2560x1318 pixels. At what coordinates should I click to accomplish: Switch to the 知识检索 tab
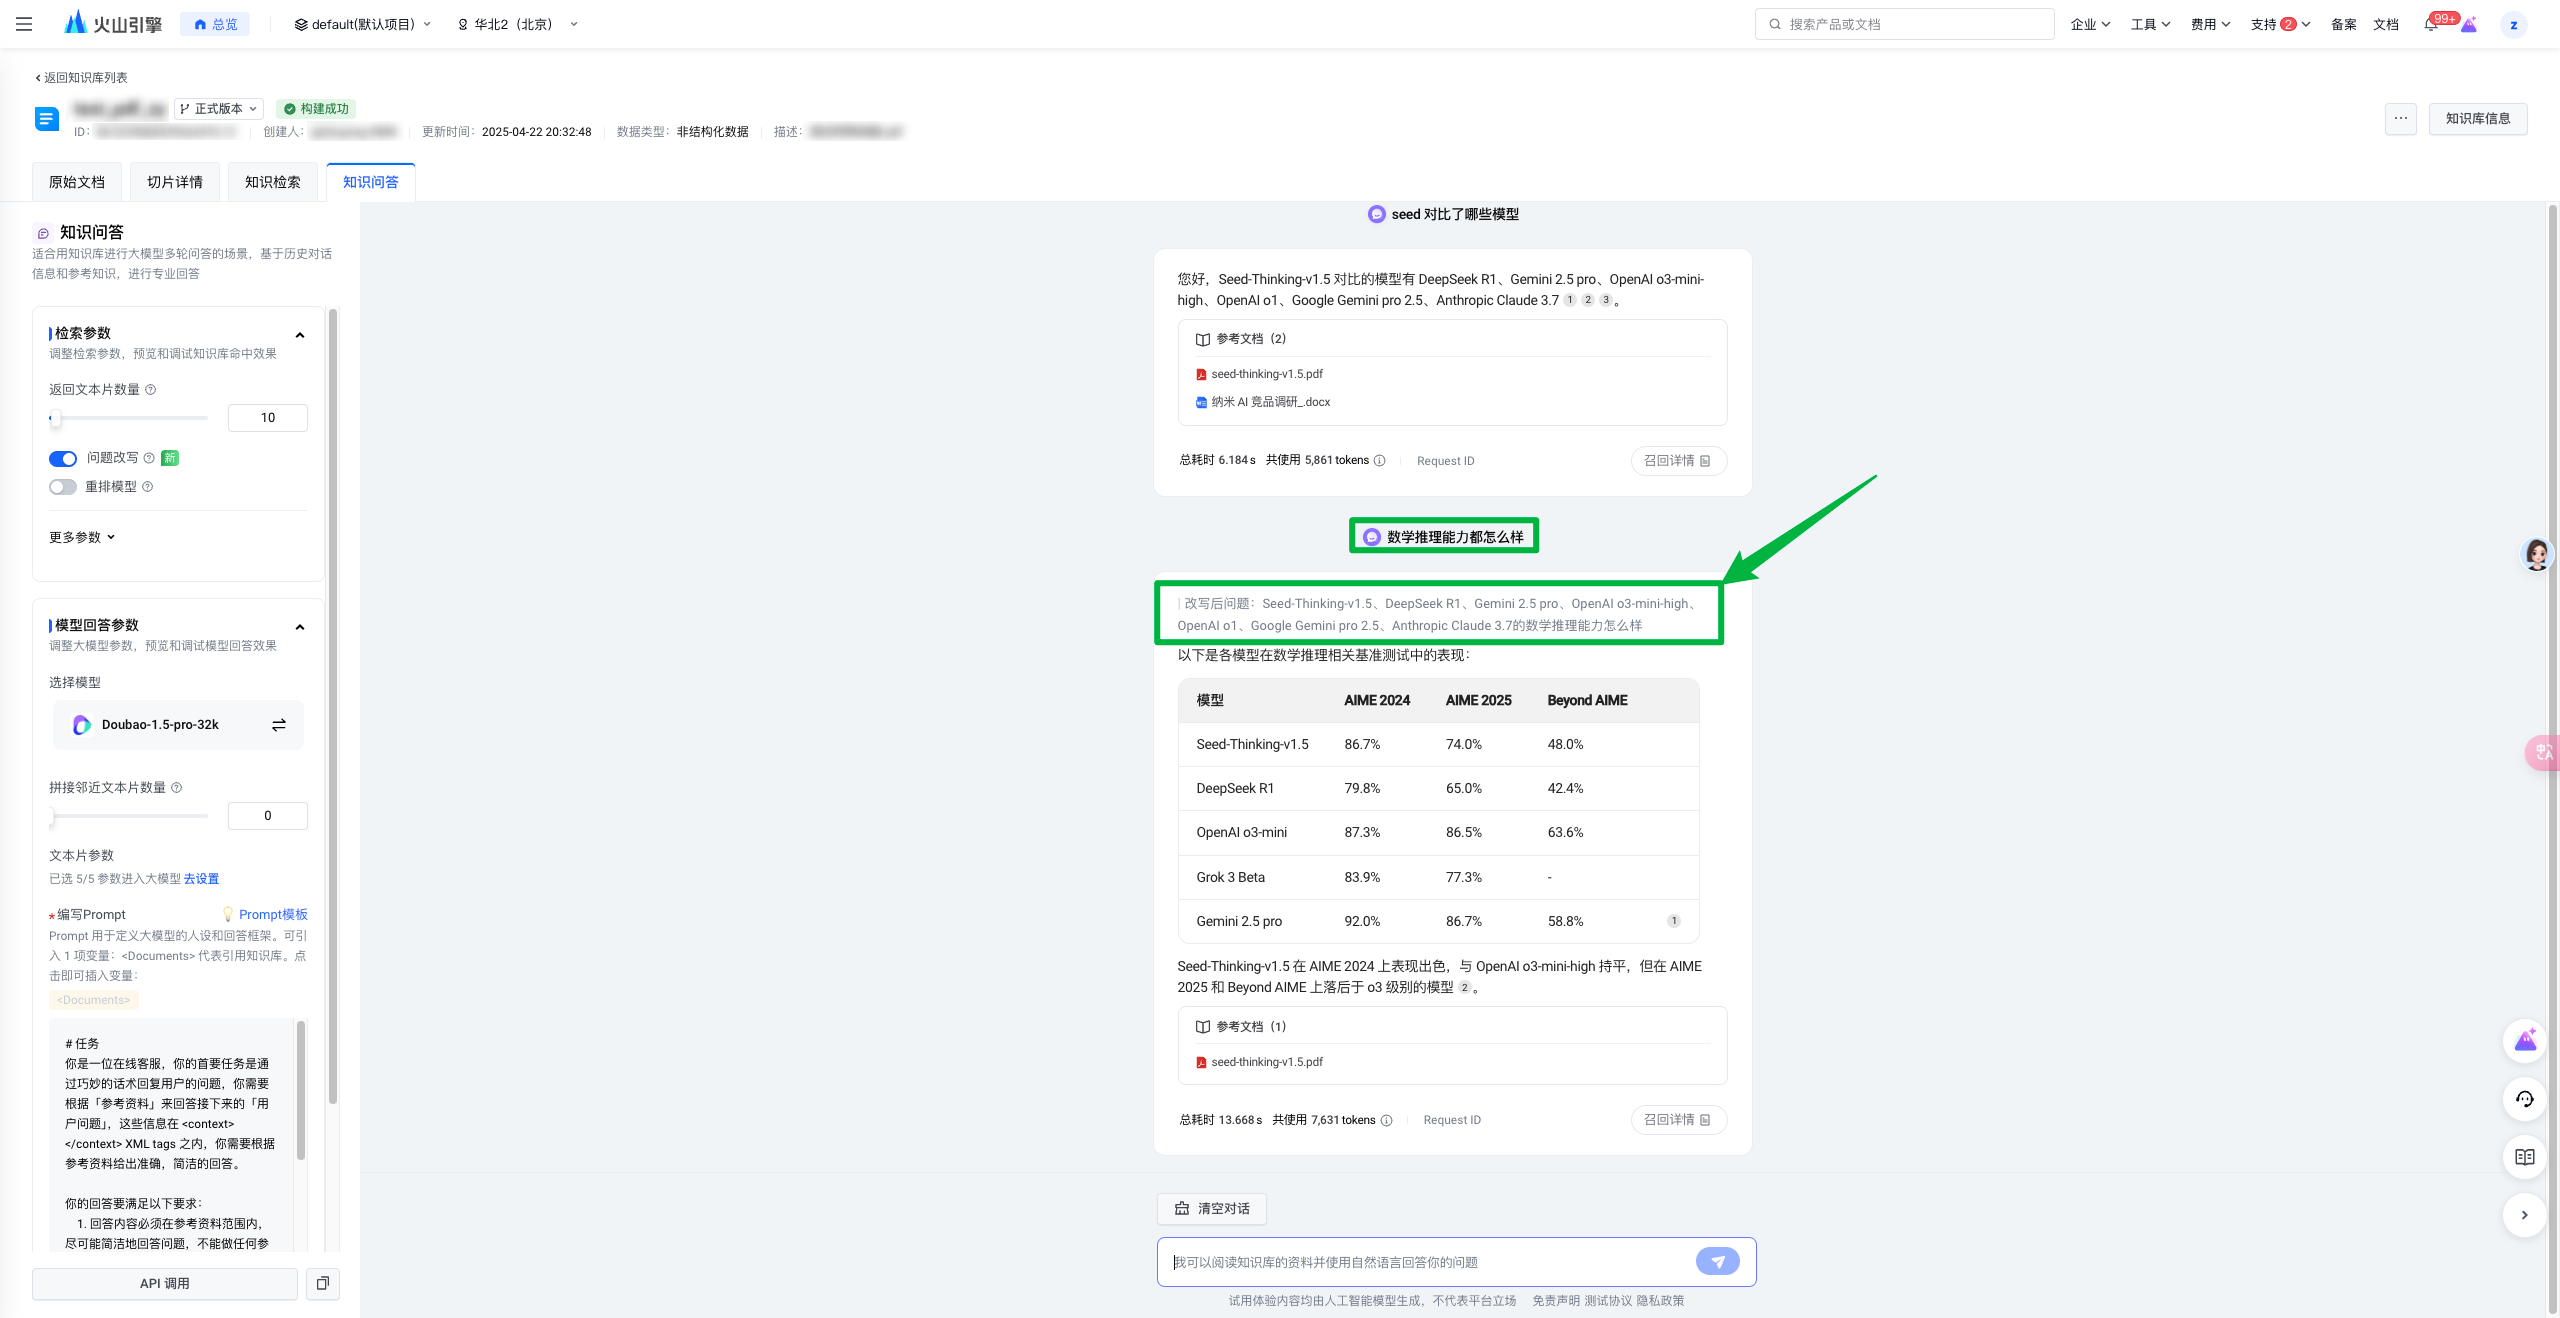(273, 182)
